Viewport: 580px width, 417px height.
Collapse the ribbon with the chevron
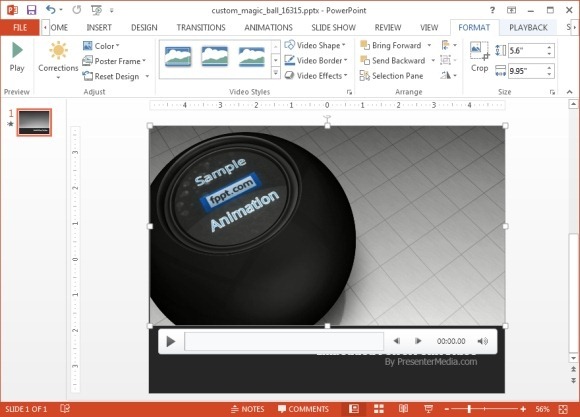pyautogui.click(x=570, y=92)
